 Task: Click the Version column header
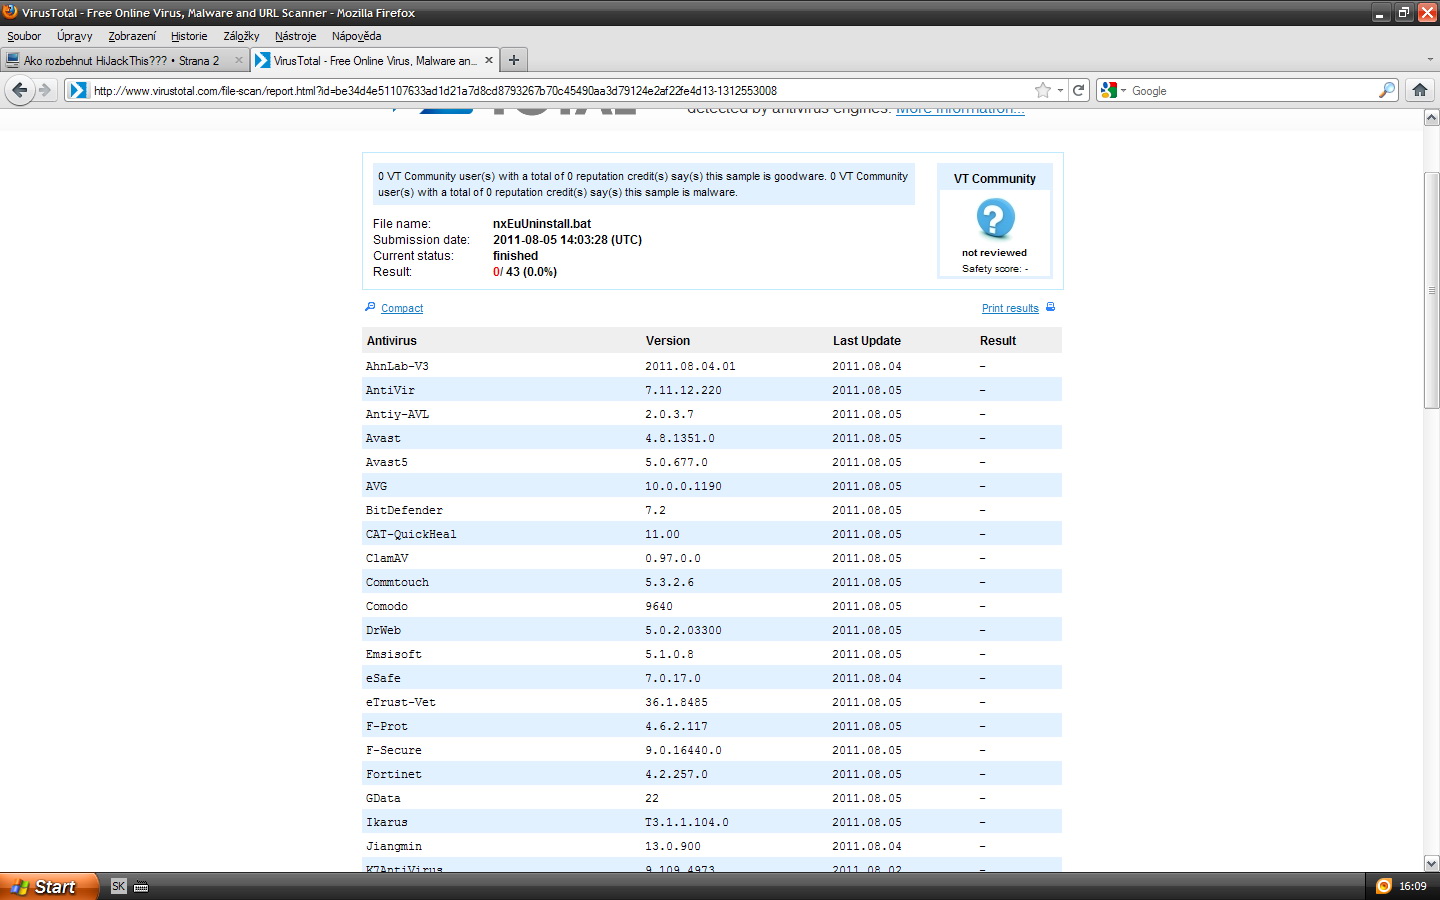[668, 341]
